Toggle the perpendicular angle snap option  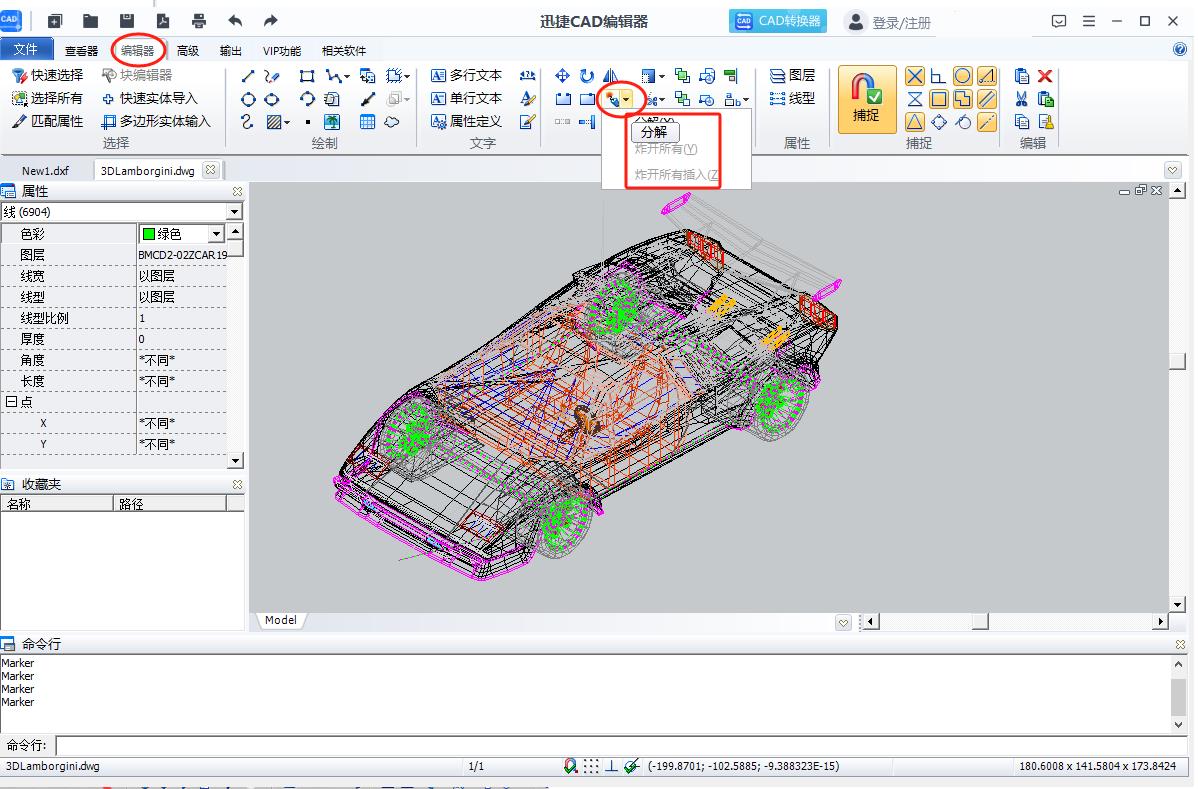pos(939,76)
